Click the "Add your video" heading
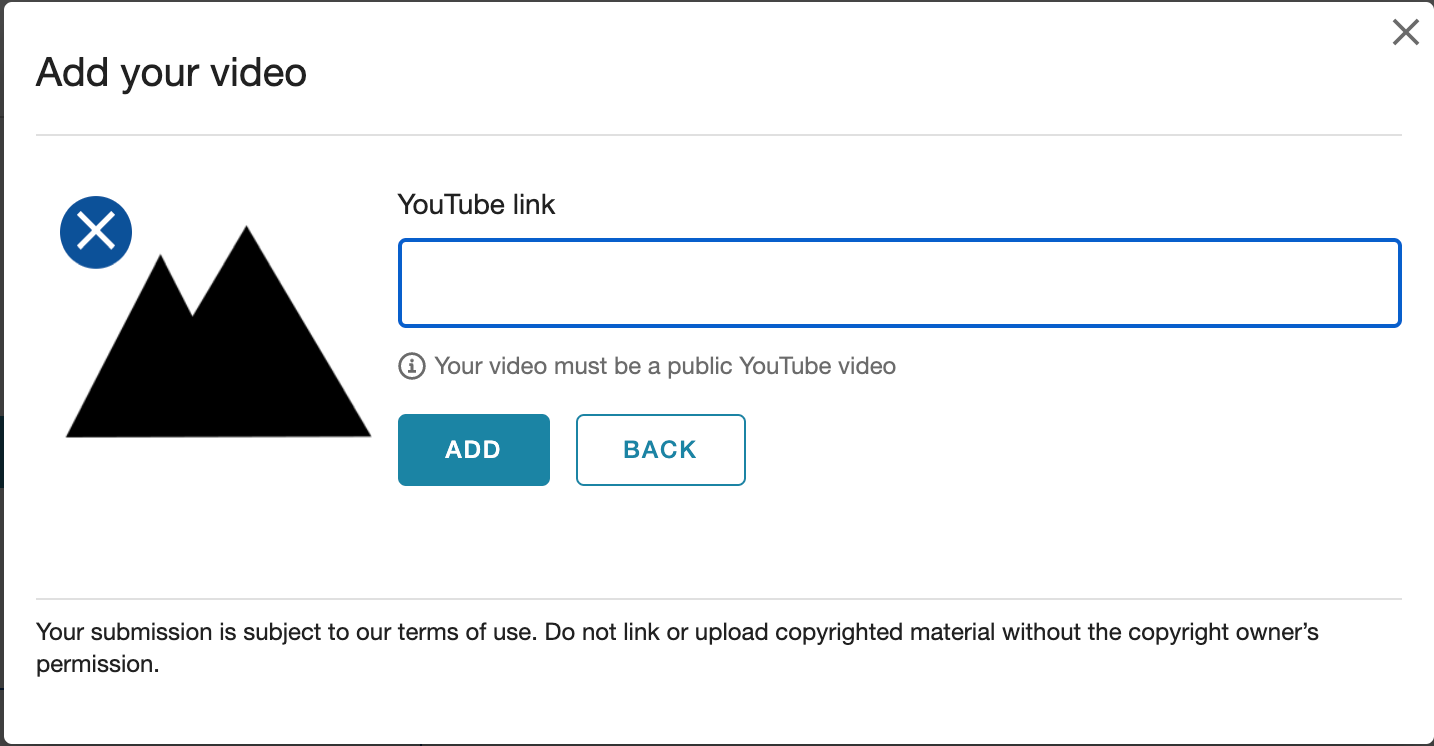1434x746 pixels. tap(171, 73)
